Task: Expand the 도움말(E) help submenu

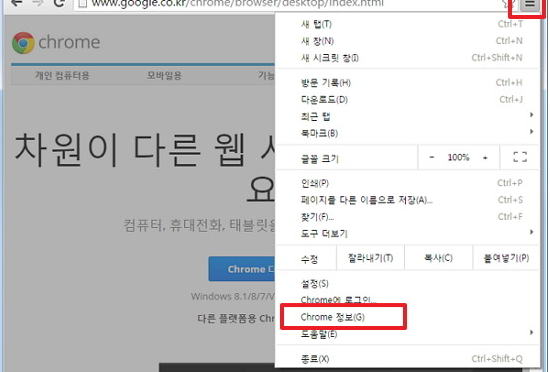Action: (408, 334)
